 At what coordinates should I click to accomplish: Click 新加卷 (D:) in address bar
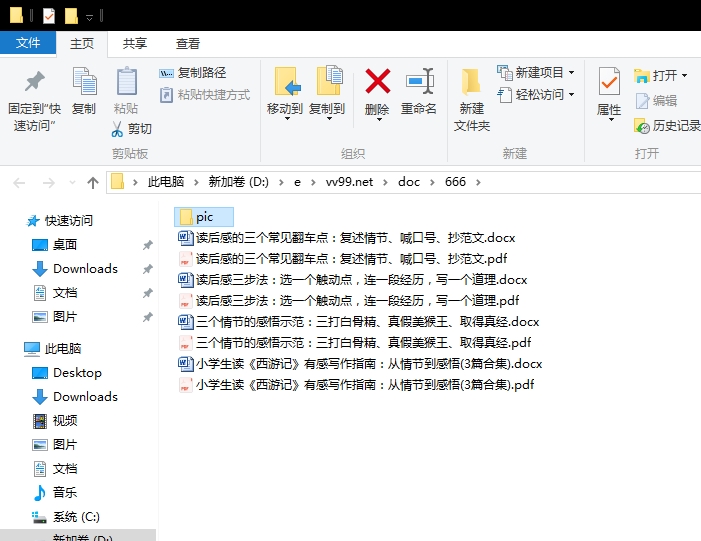tap(238, 182)
